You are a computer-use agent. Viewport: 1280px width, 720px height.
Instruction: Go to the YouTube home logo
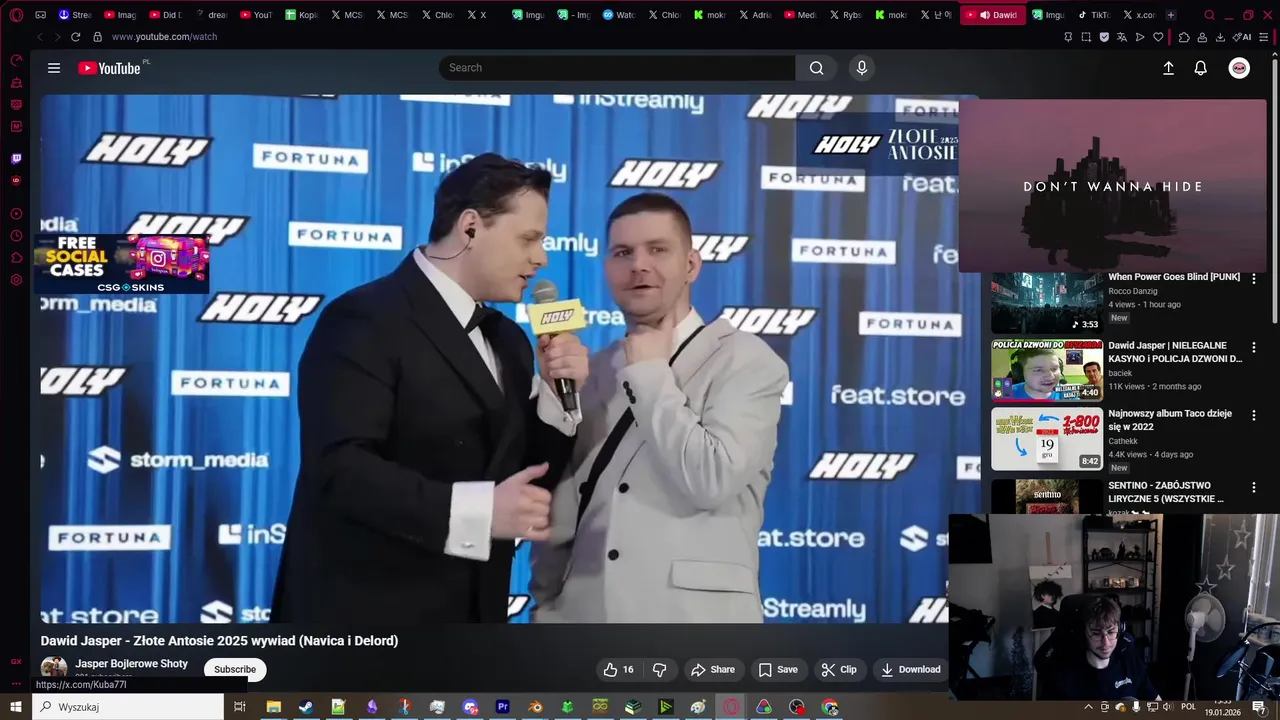click(110, 68)
